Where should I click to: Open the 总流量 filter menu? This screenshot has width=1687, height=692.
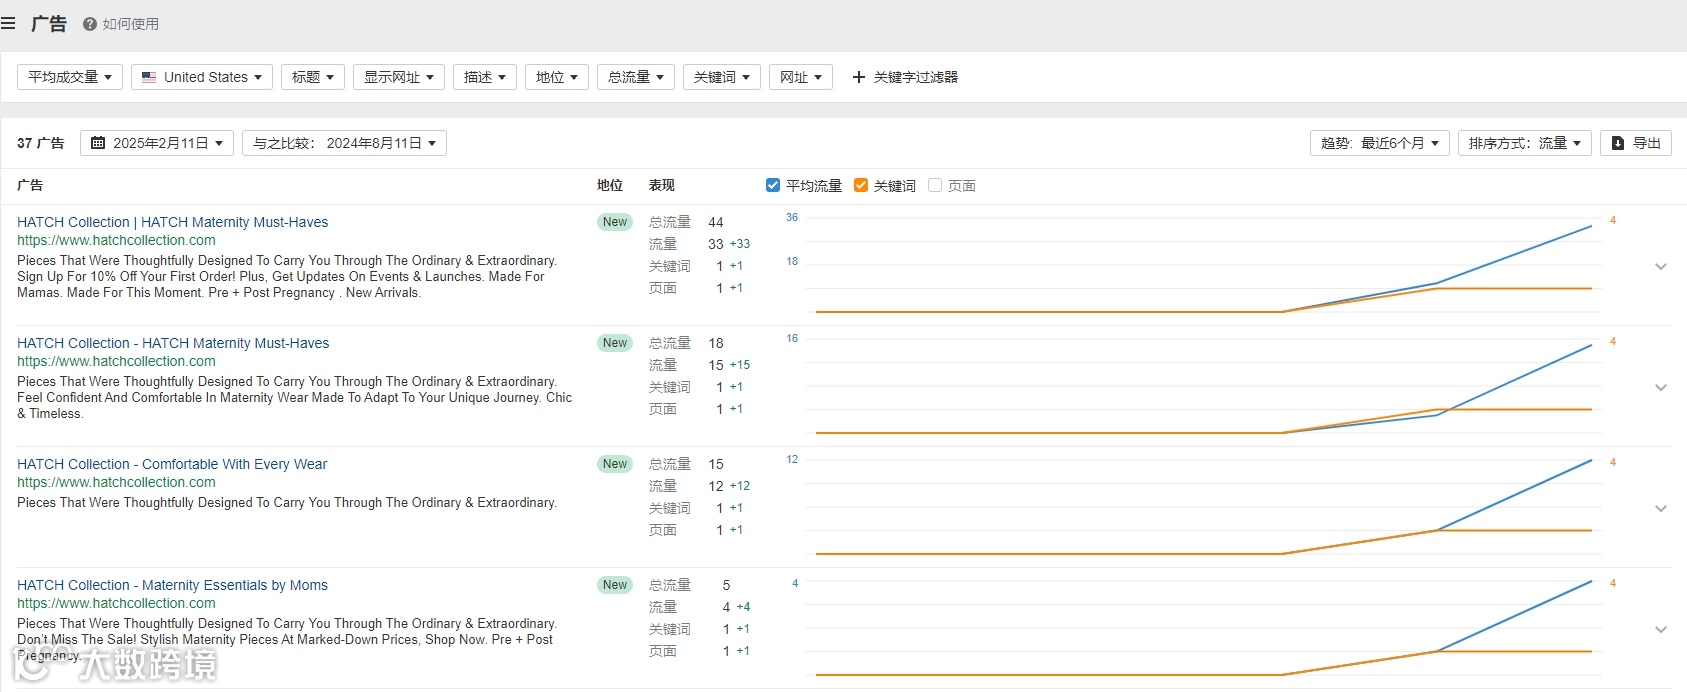(635, 77)
